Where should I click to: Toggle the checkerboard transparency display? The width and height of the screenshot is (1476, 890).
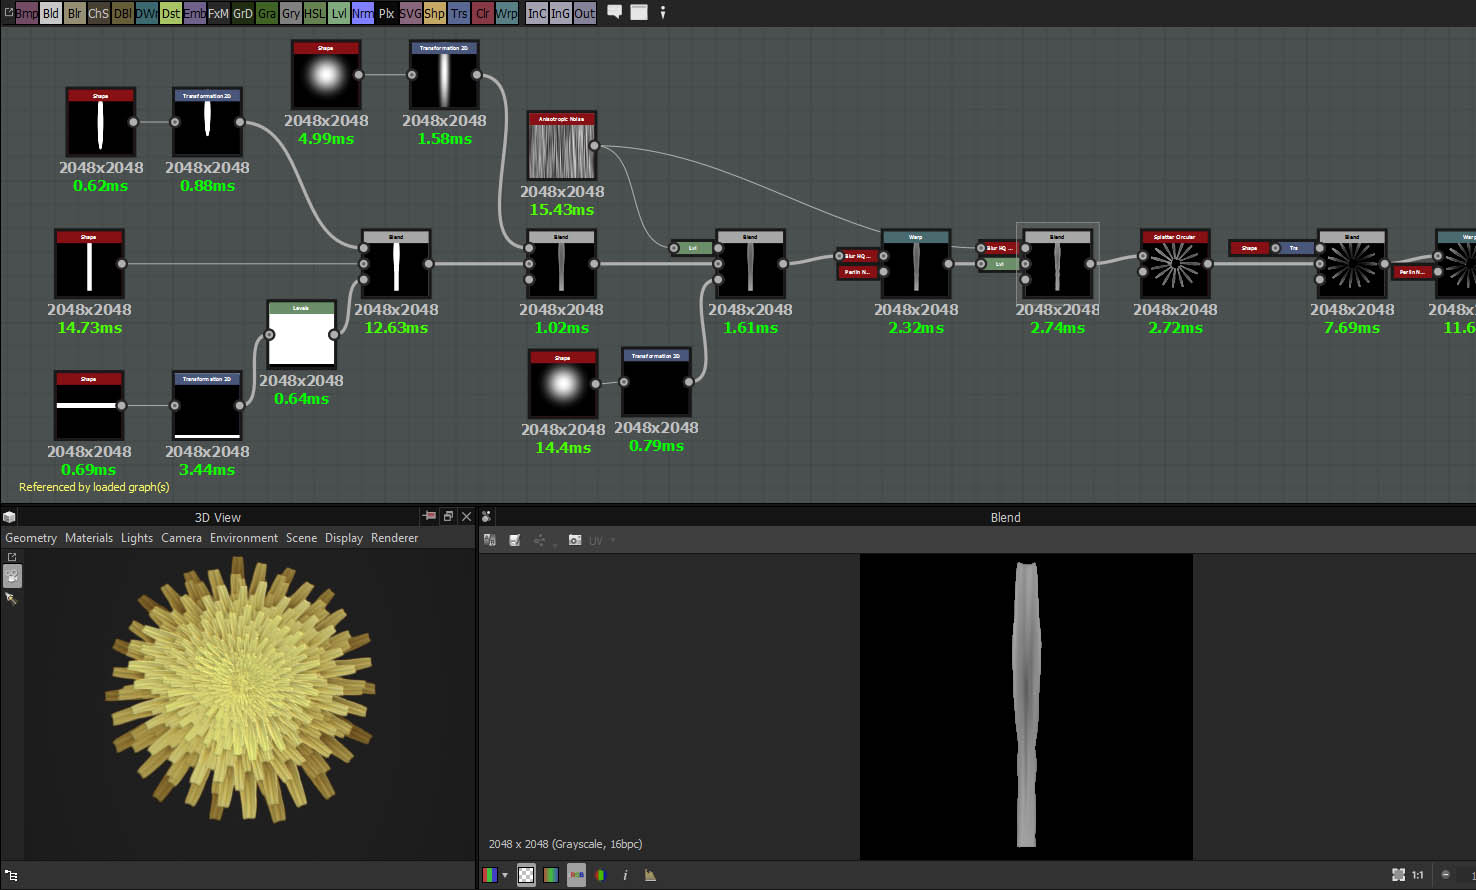(526, 875)
